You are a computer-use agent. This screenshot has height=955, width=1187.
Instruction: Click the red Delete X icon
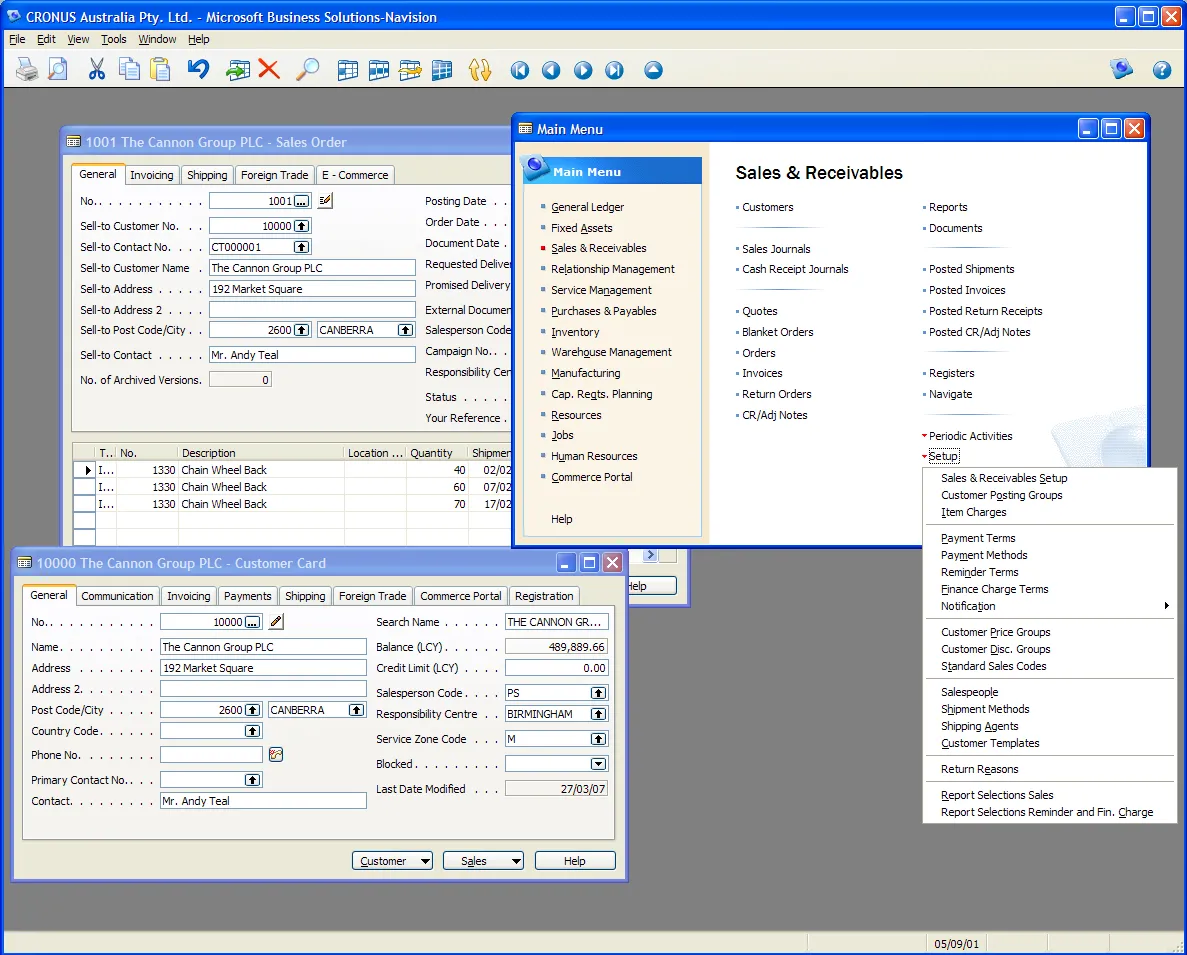coord(269,70)
